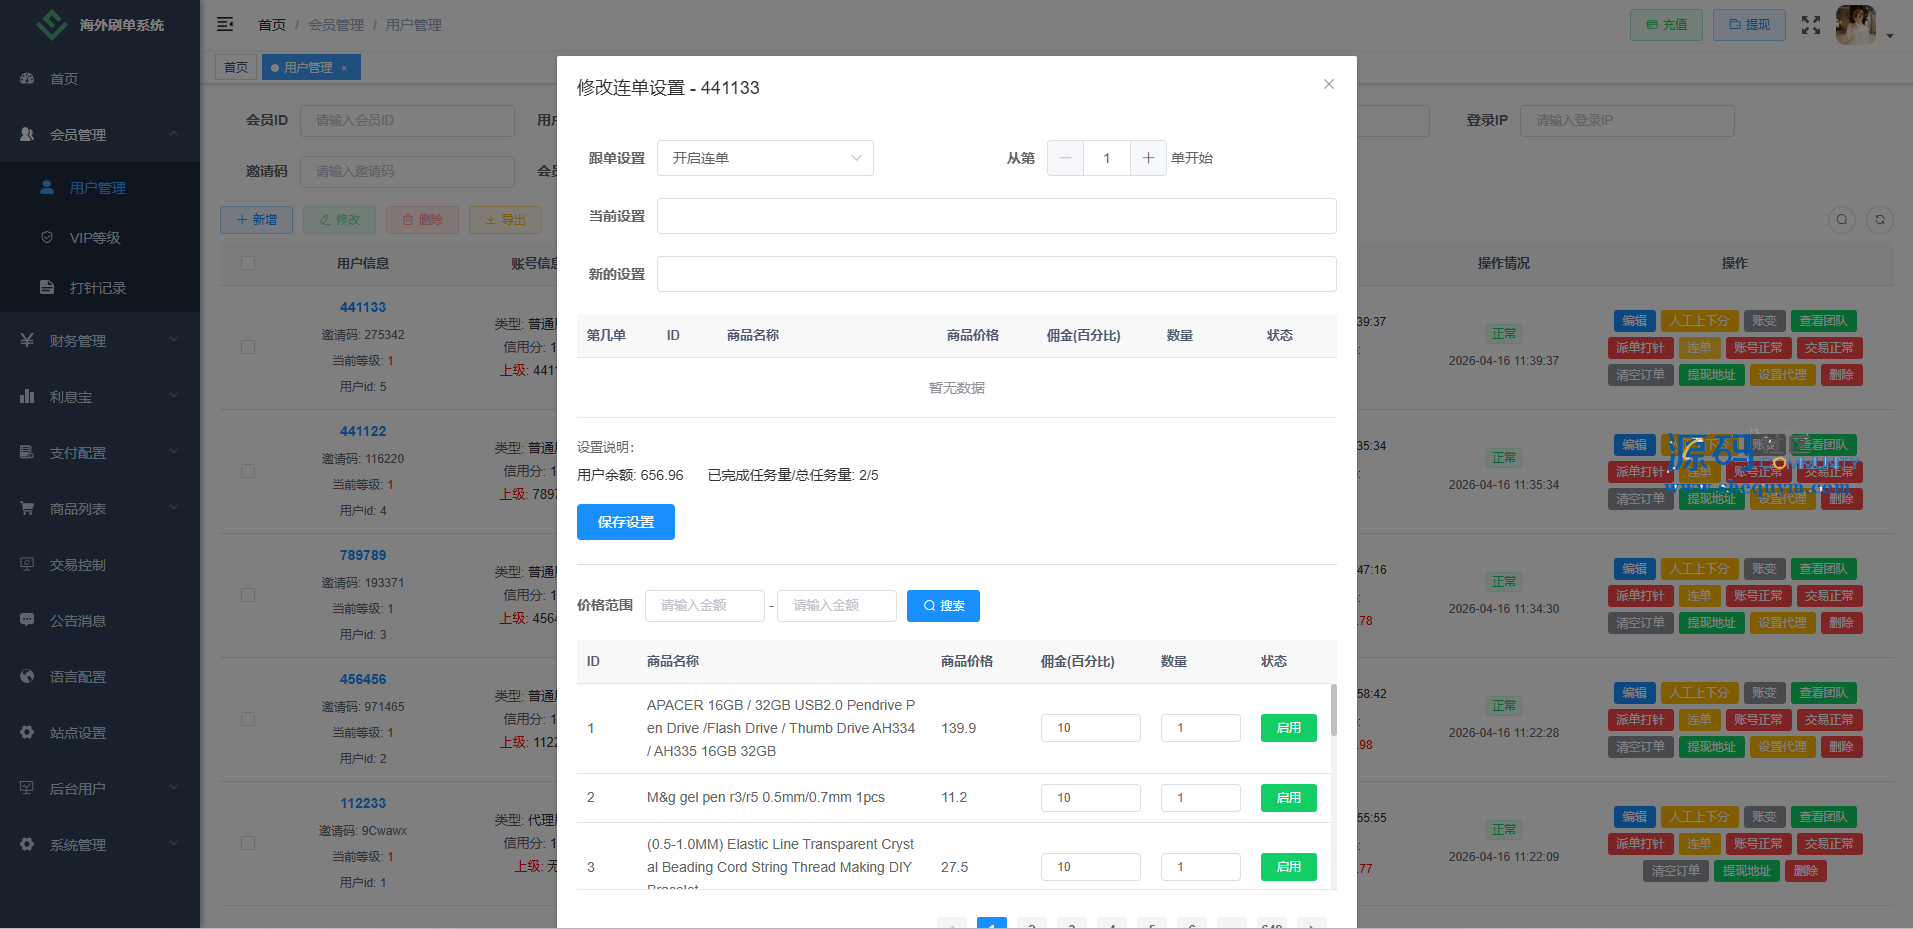The width and height of the screenshot is (1913, 929).
Task: Click the user avatar in top-right corner
Action: (1855, 25)
